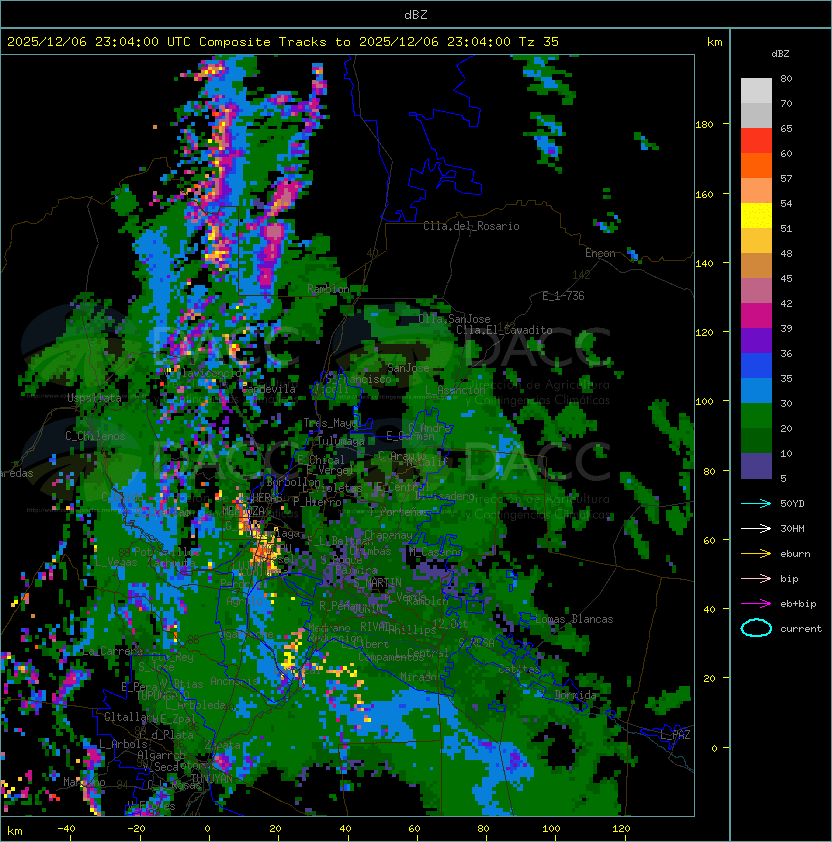Click the 'Lomas_Blancas' map label
The width and height of the screenshot is (832, 842).
(x=574, y=619)
